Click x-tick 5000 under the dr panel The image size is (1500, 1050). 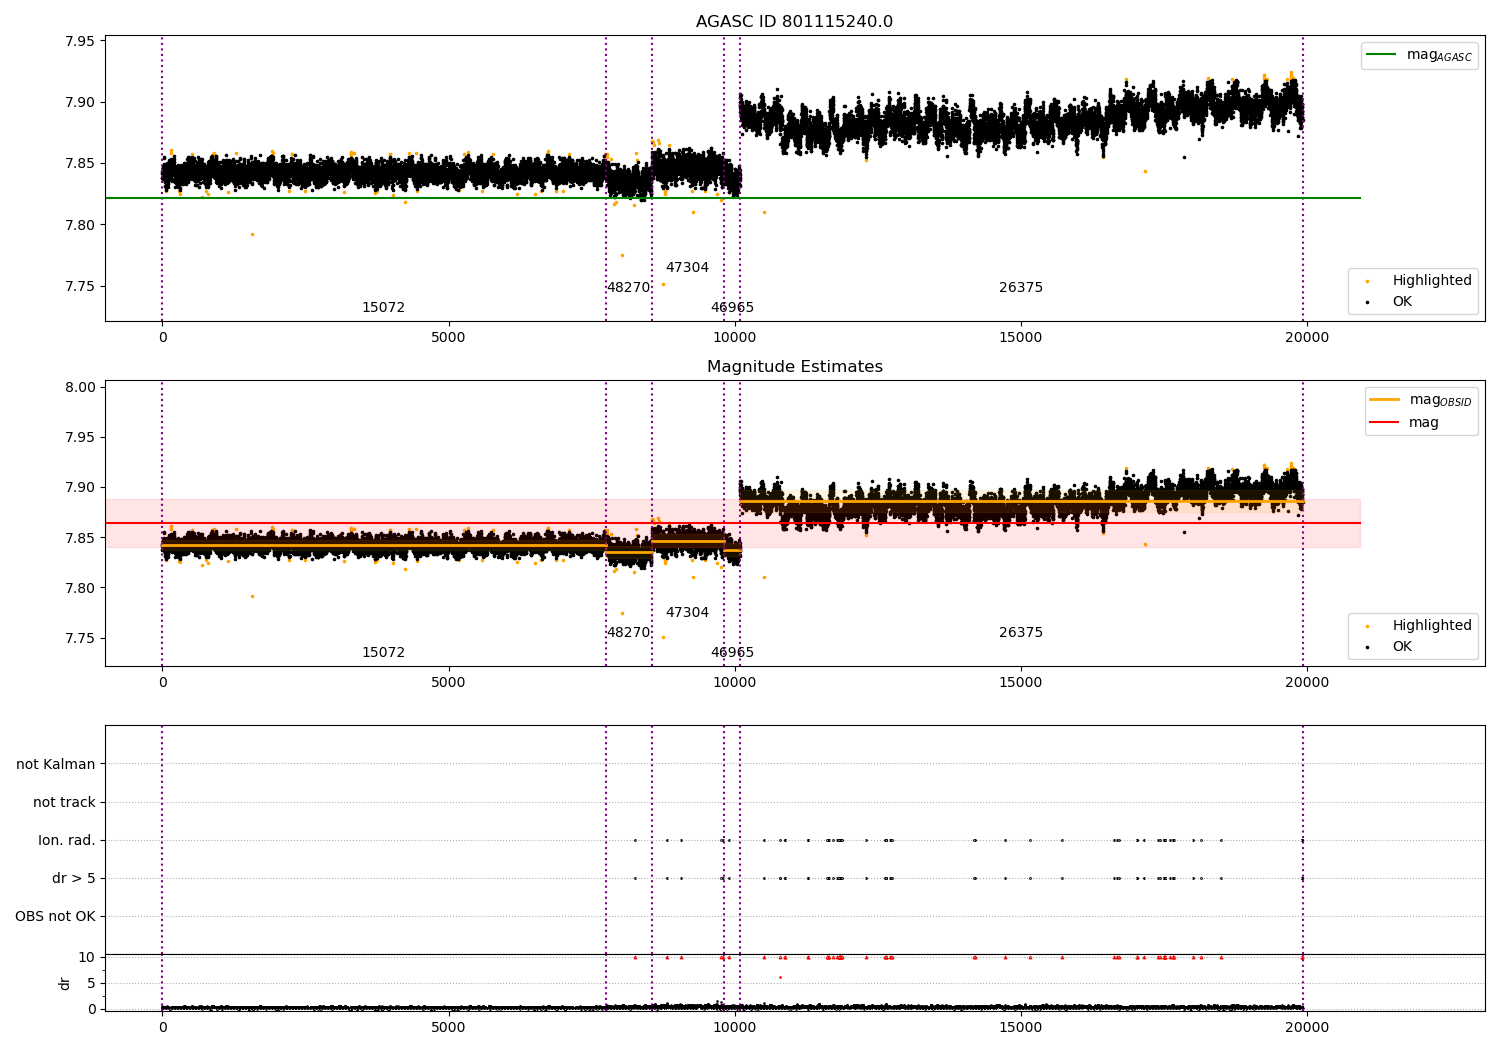(x=448, y=1027)
